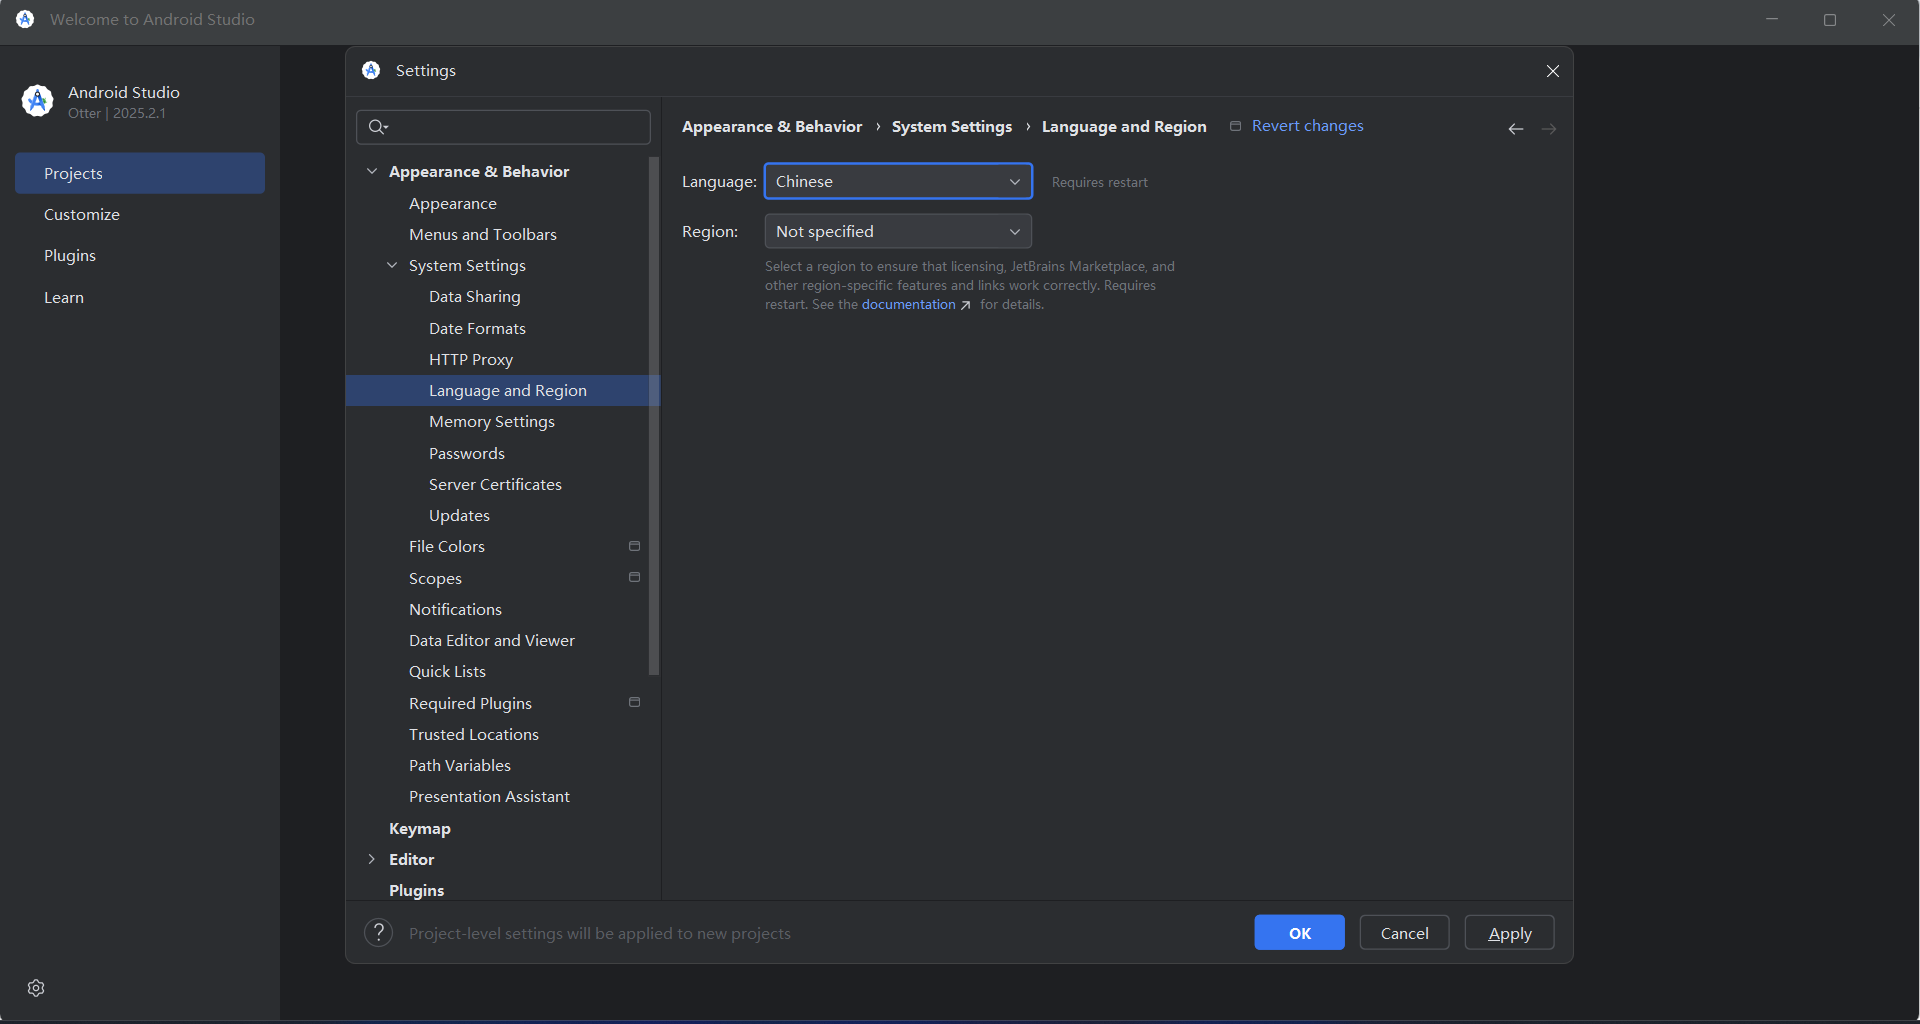Open the Region dropdown

point(897,232)
